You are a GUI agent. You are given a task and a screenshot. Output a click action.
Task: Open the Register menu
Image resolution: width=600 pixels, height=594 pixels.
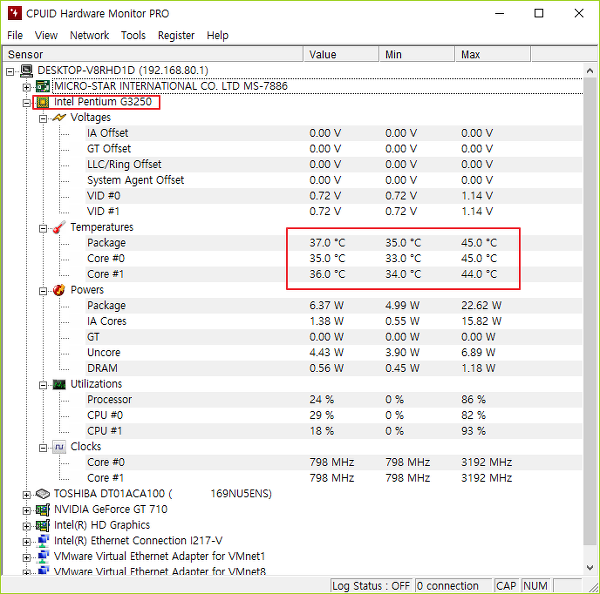tap(176, 35)
